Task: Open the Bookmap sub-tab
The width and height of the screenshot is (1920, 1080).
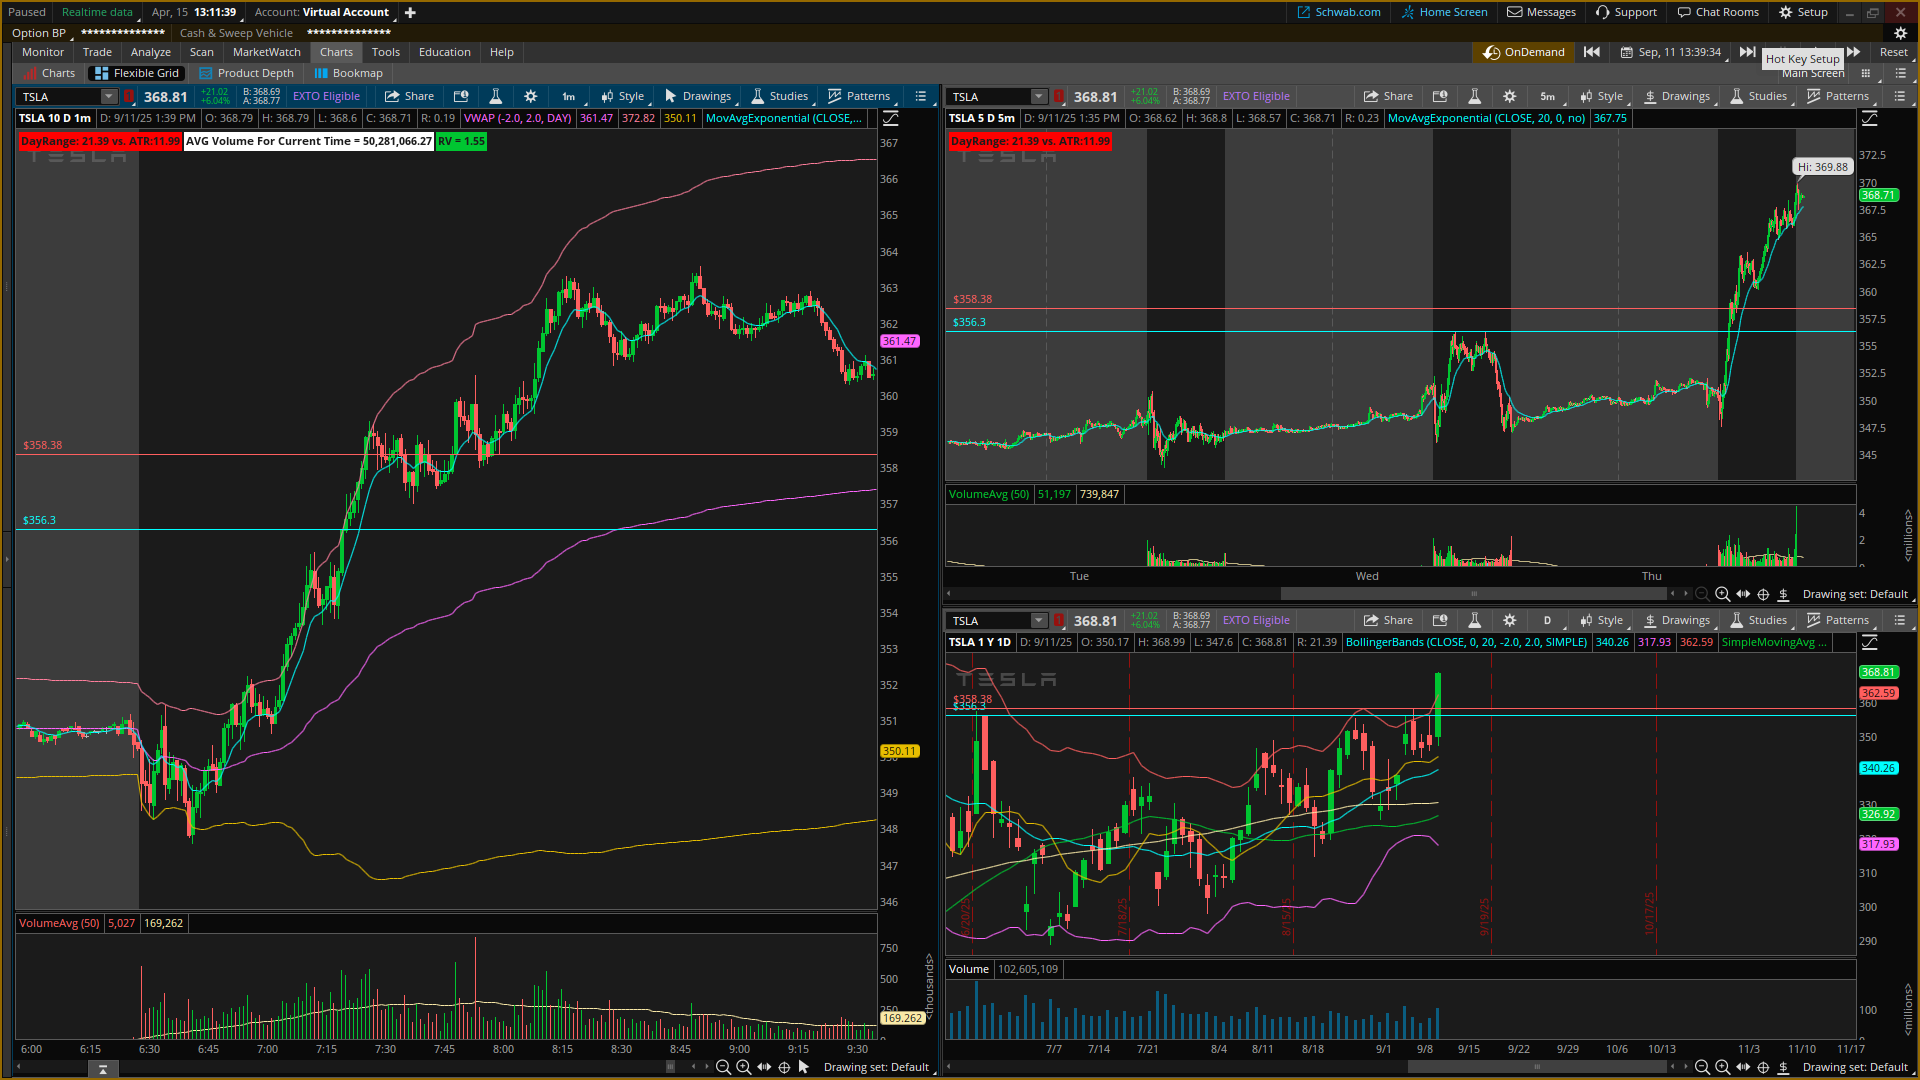Action: (348, 73)
